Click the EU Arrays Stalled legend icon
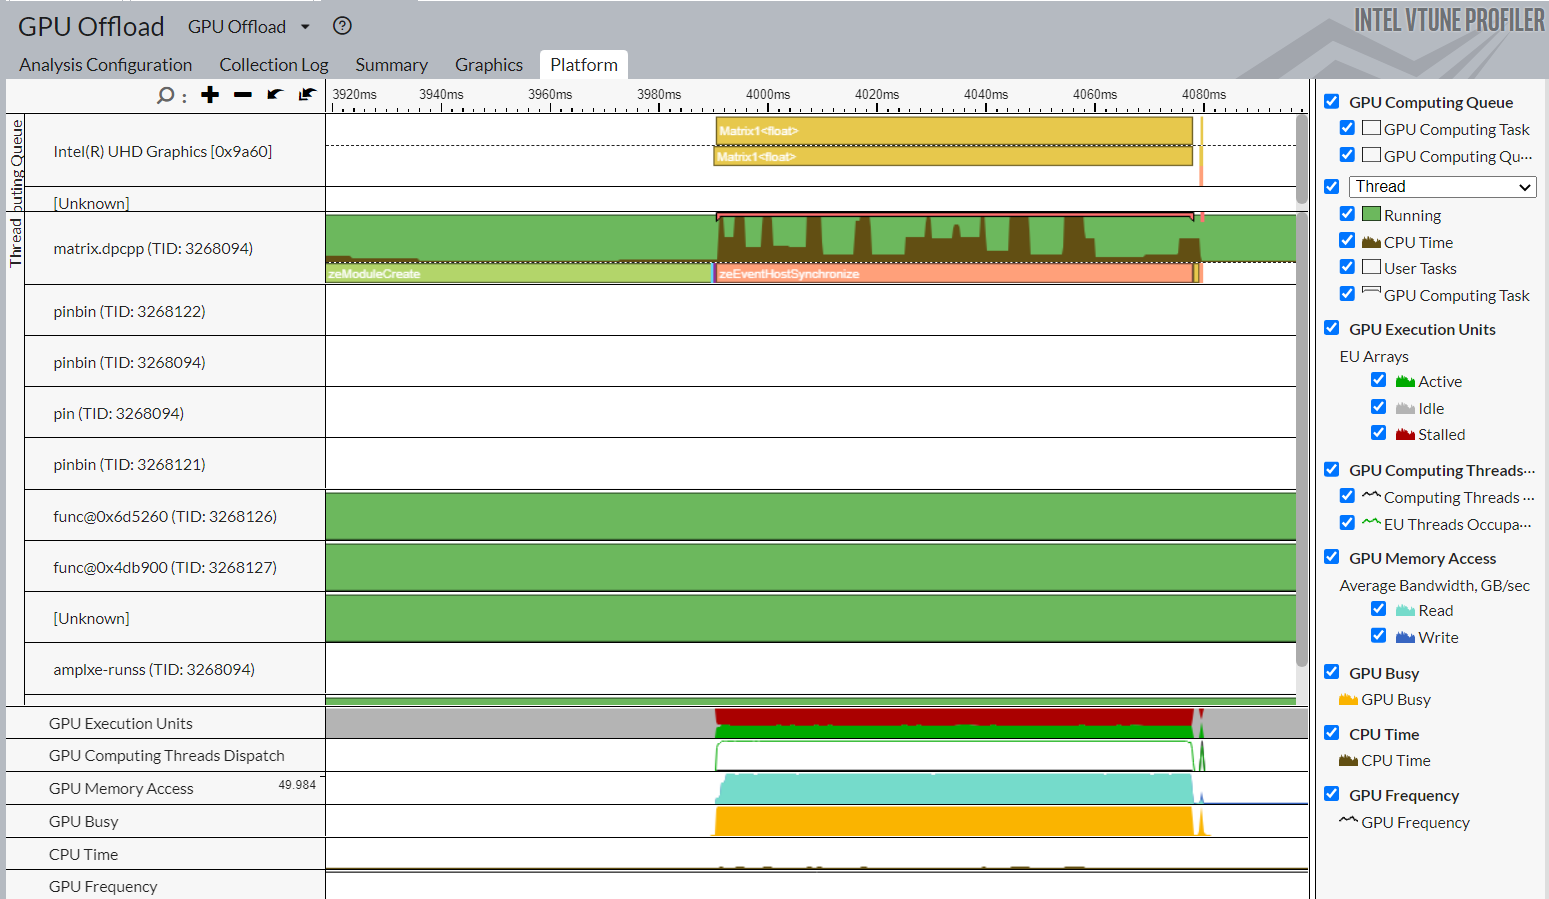The image size is (1549, 899). [x=1405, y=435]
